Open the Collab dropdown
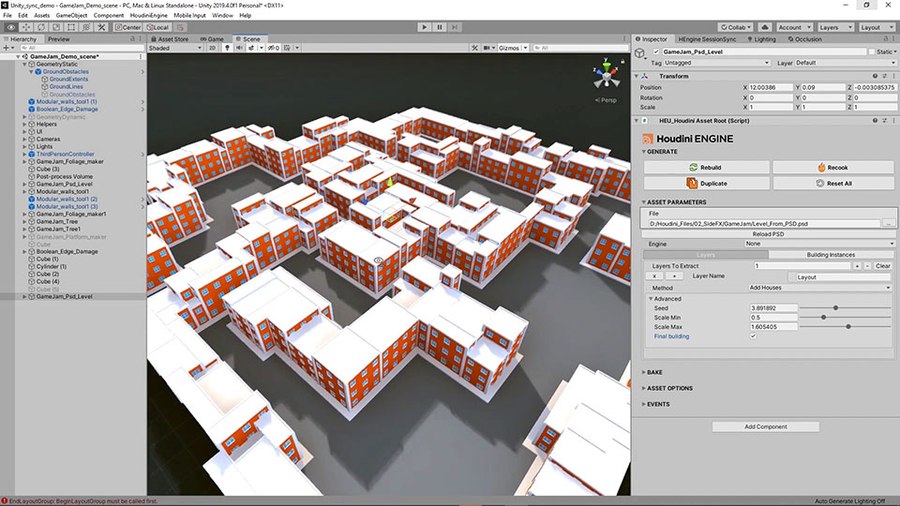Image resolution: width=900 pixels, height=506 pixels. tap(736, 27)
